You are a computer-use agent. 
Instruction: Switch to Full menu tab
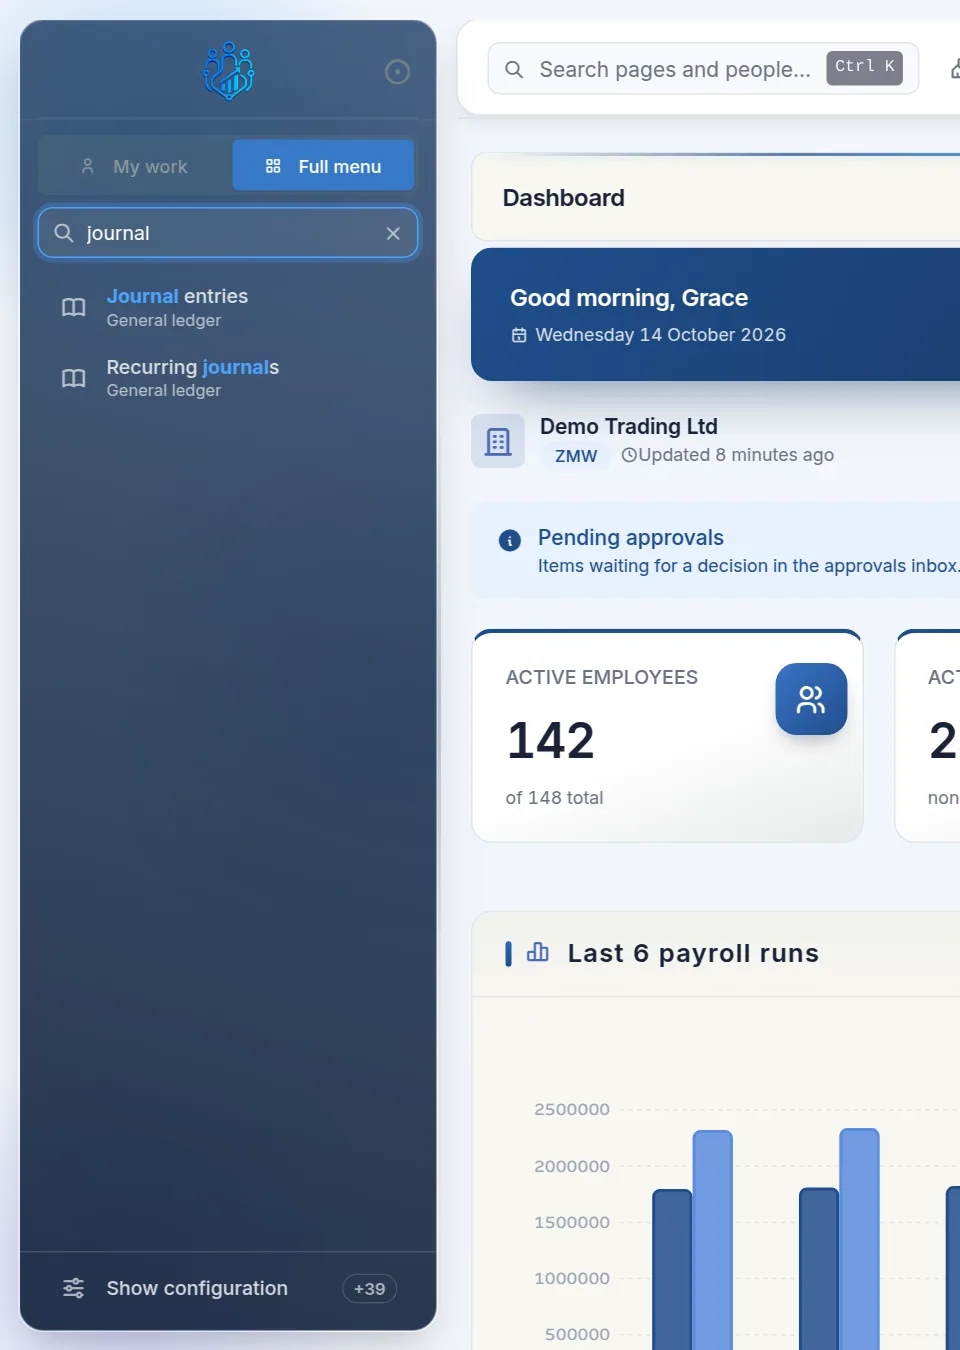click(x=323, y=166)
